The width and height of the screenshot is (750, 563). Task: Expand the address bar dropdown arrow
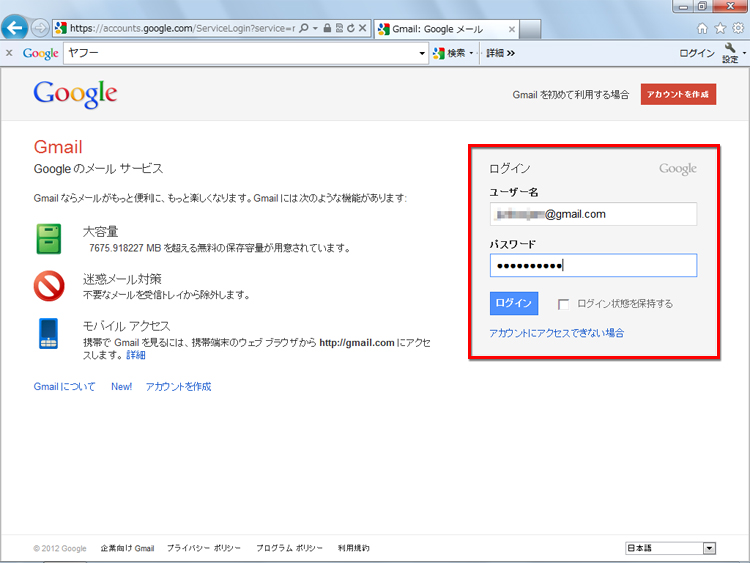coord(315,28)
